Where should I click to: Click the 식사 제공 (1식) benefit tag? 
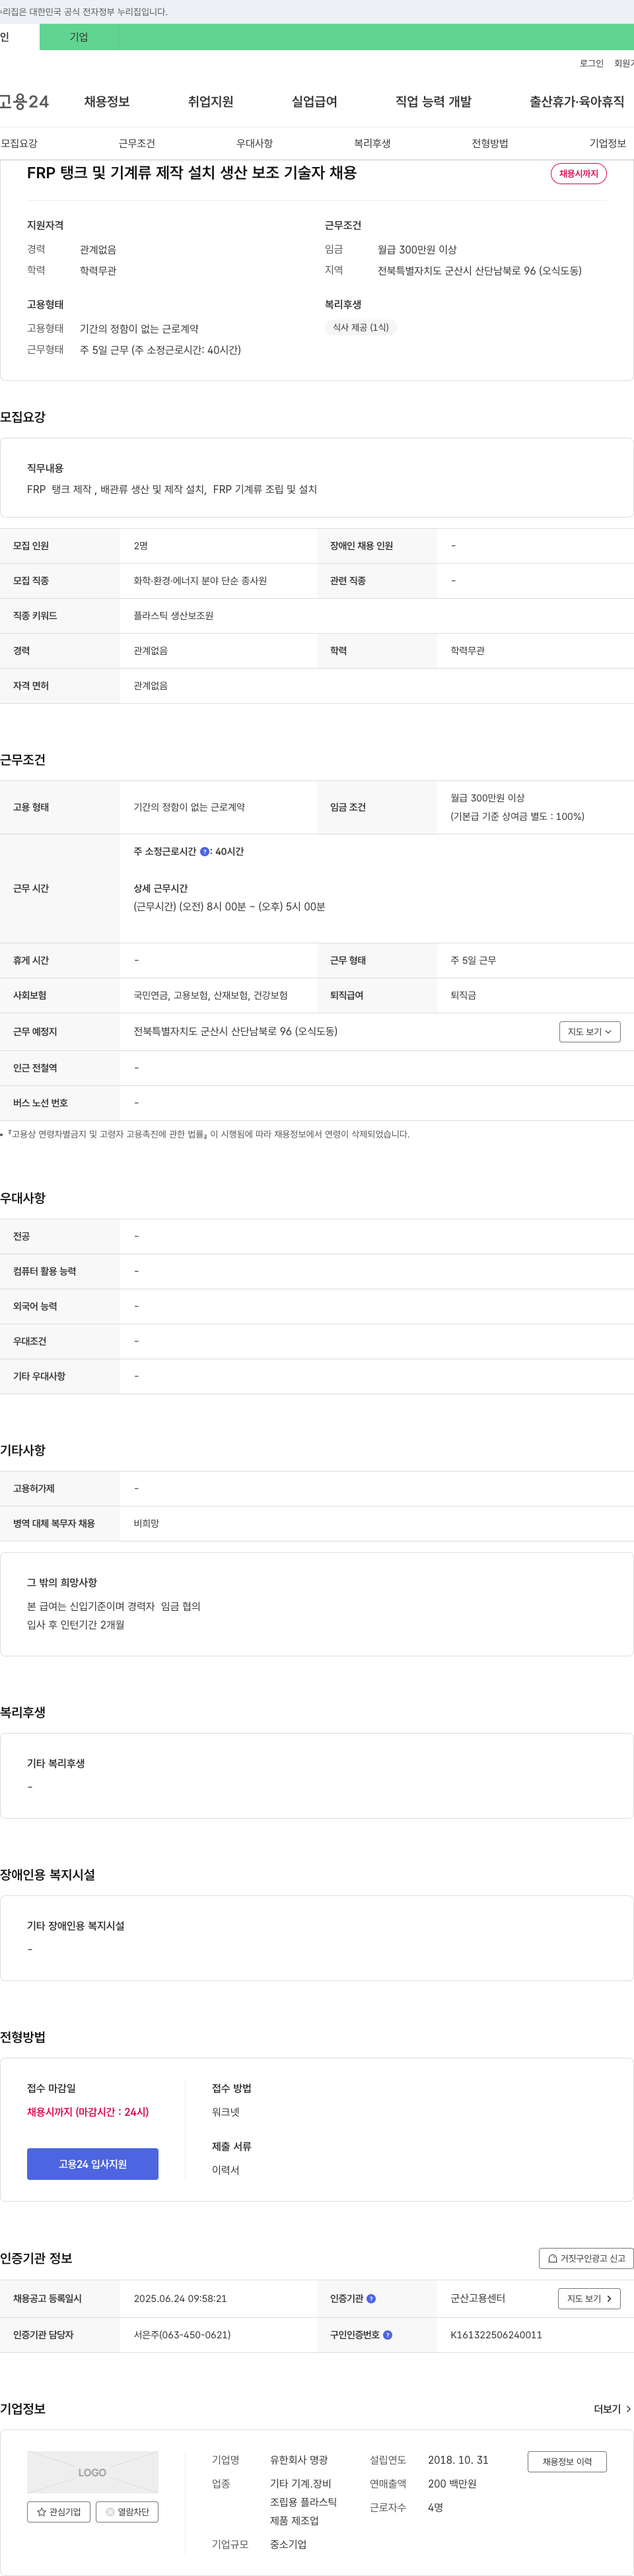pyautogui.click(x=361, y=327)
